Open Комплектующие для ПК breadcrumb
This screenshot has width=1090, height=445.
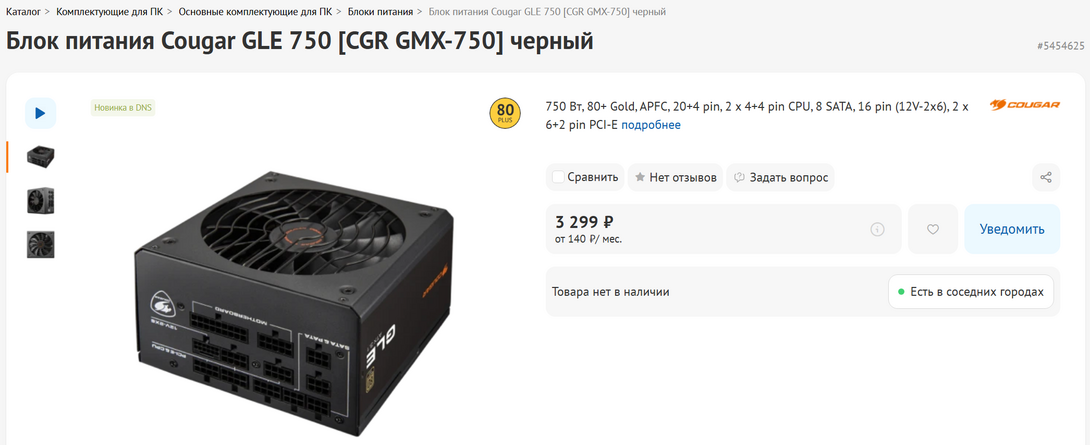point(109,12)
